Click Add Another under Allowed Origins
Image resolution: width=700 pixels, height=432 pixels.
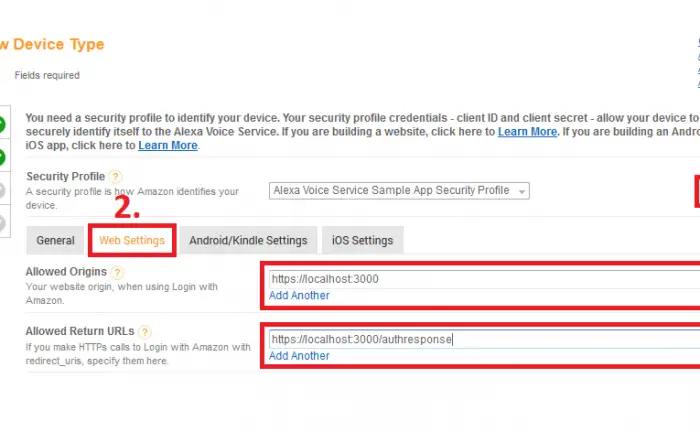coord(299,295)
